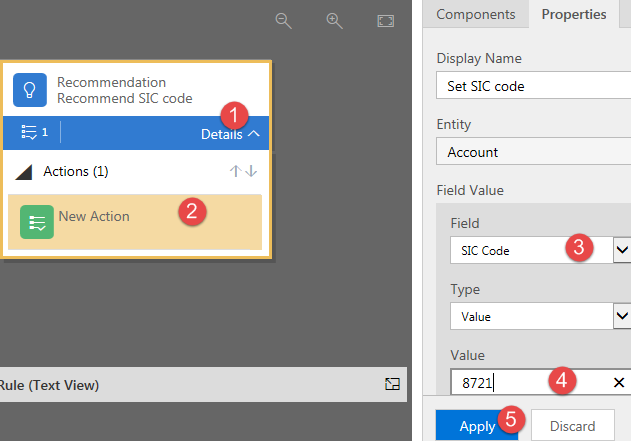Open the Field dropdown showing SIC Code
The image size is (631, 441).
[621, 250]
